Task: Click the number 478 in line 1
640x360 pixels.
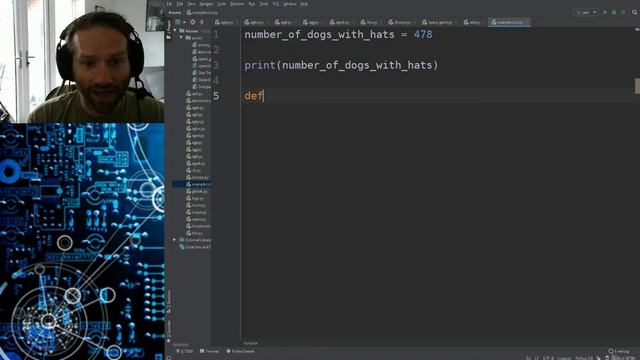Action: [x=423, y=34]
